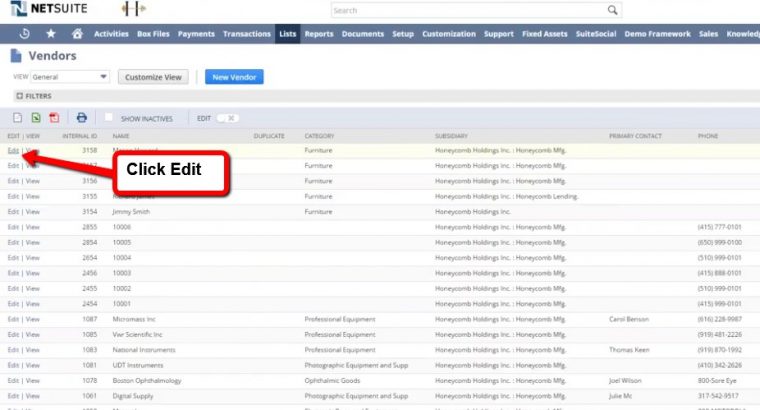This screenshot has height=410, width=760.
Task: Open the Transactions menu
Action: (x=247, y=33)
